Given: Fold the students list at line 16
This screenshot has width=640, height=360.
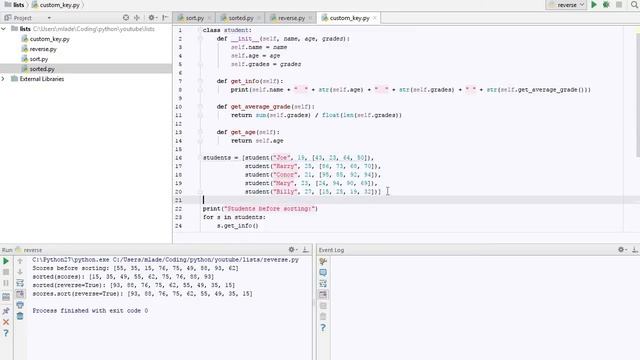Looking at the screenshot, I should click(x=200, y=158).
